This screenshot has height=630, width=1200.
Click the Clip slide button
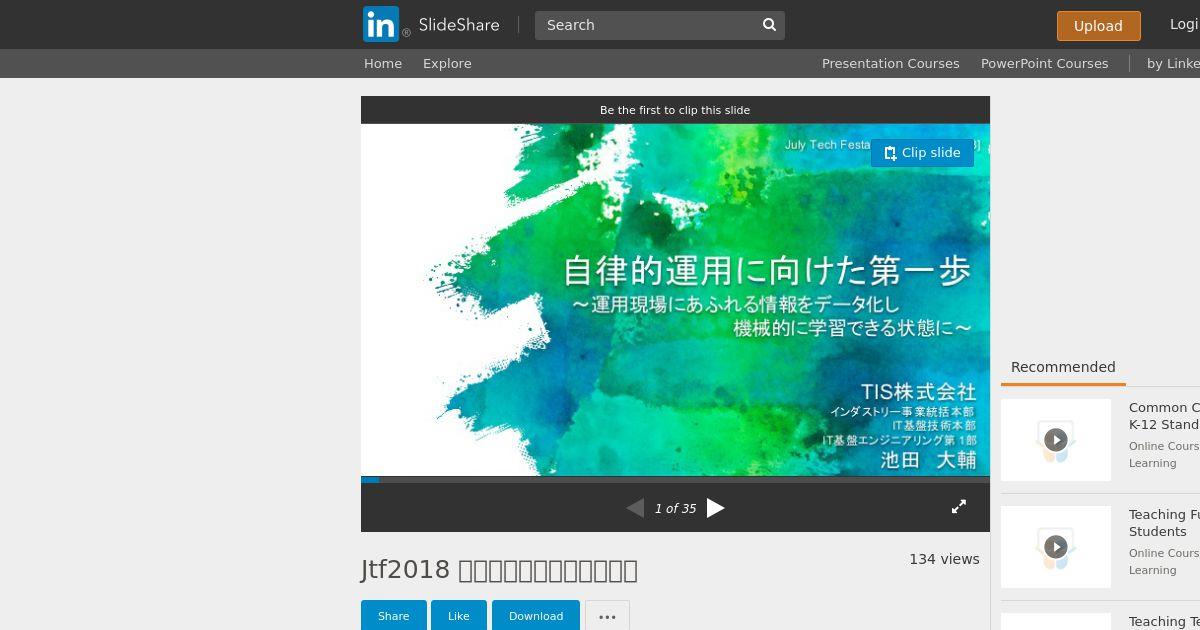[x=922, y=153]
